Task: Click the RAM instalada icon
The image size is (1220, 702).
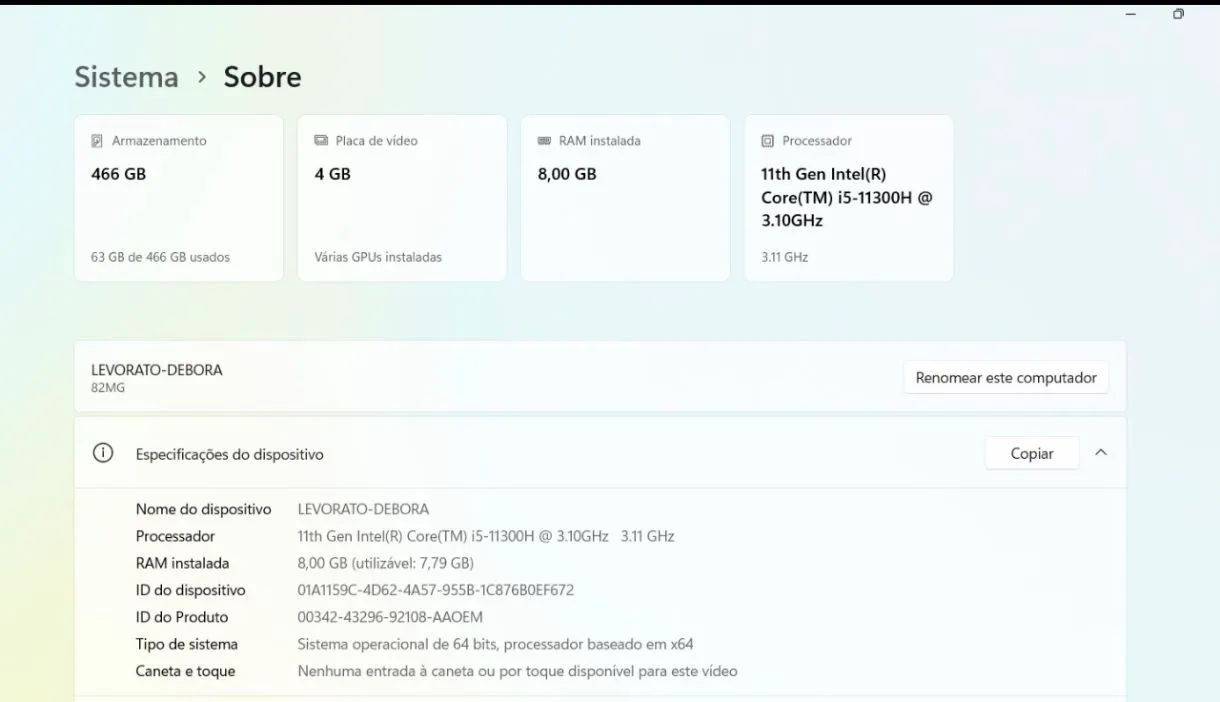Action: pos(544,141)
